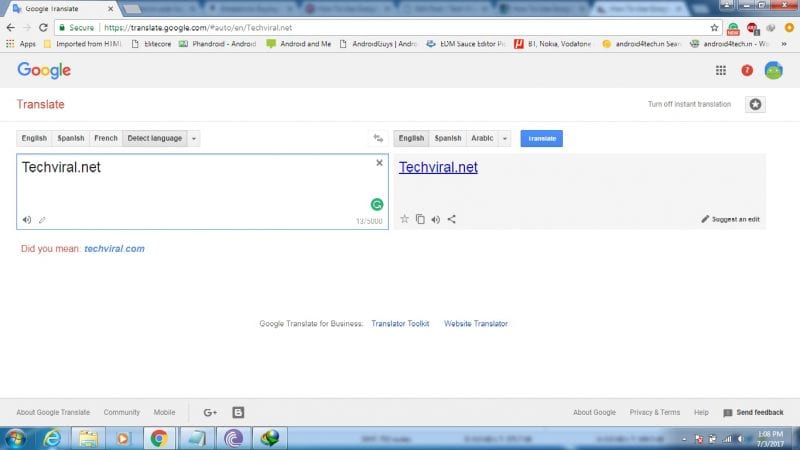800x450 pixels.
Task: Switch to Chrome in the taskbar
Action: (x=159, y=439)
